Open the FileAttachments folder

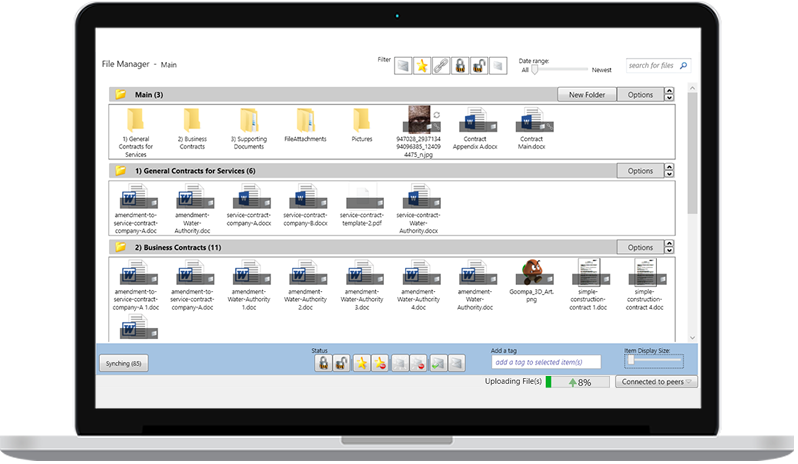305,121
